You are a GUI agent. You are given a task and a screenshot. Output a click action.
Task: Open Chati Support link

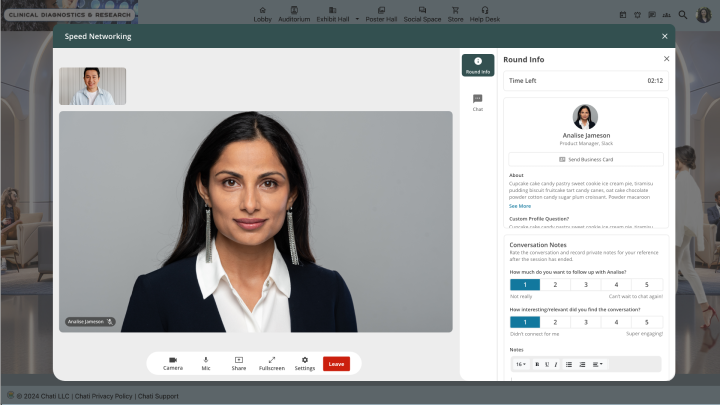click(x=158, y=396)
